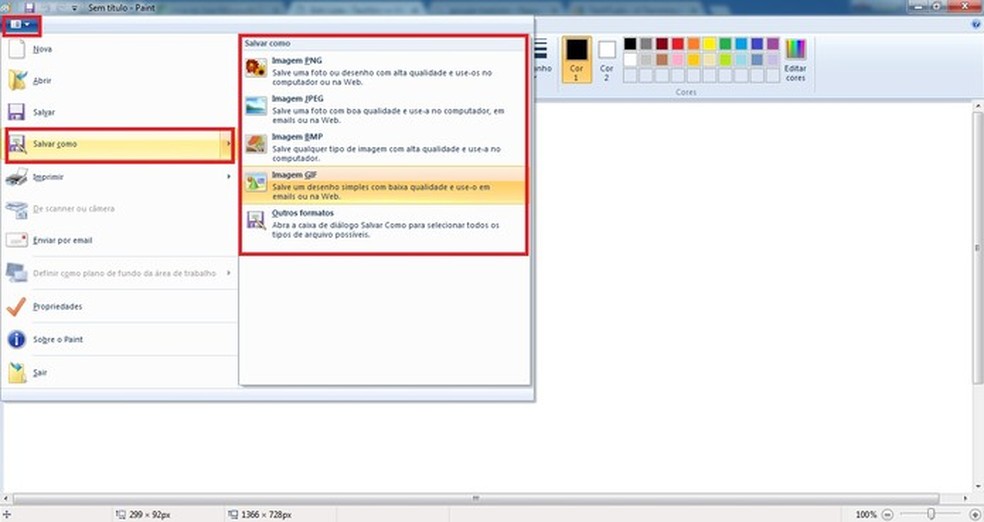Click the Sair exit icon

[x=17, y=373]
